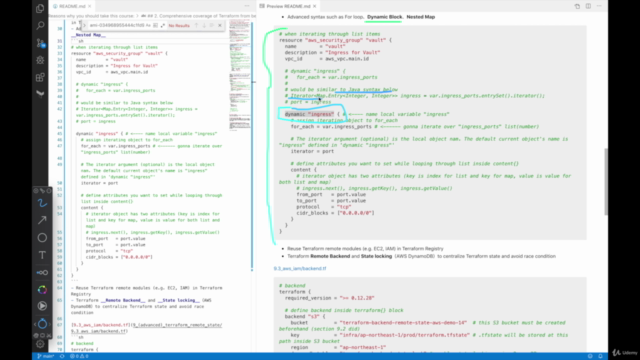Click 'iterator = port' on editor line 50
The width and height of the screenshot is (640, 360).
(x=99, y=183)
